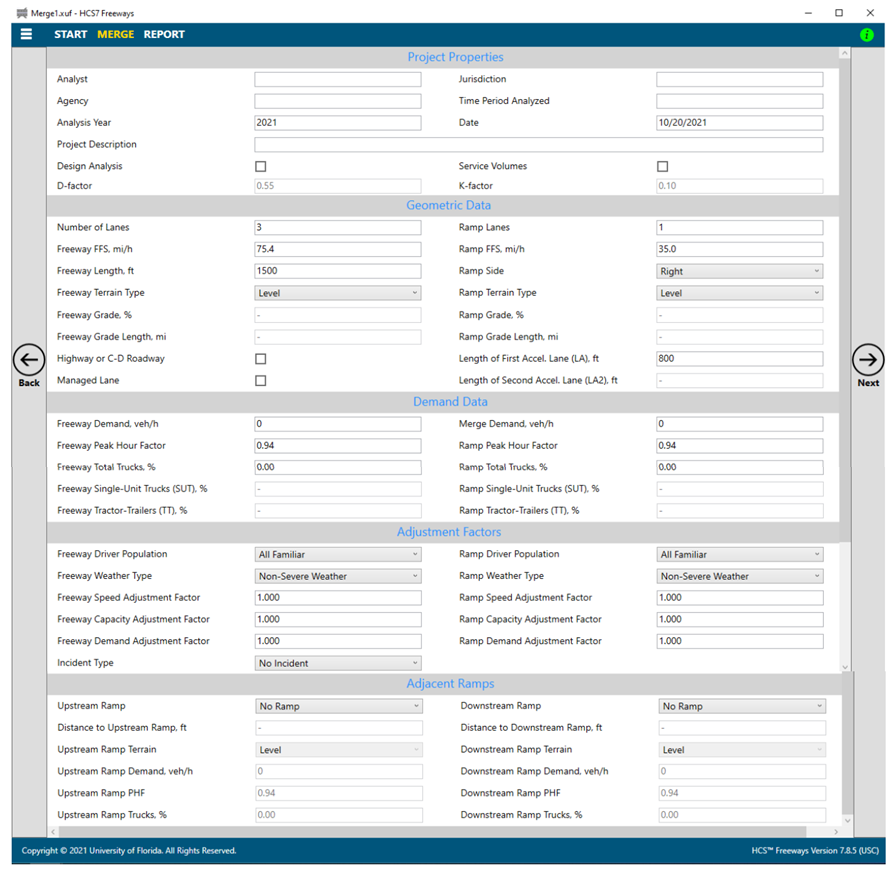Click the Back arrow icon
896x874 pixels.
click(x=29, y=360)
